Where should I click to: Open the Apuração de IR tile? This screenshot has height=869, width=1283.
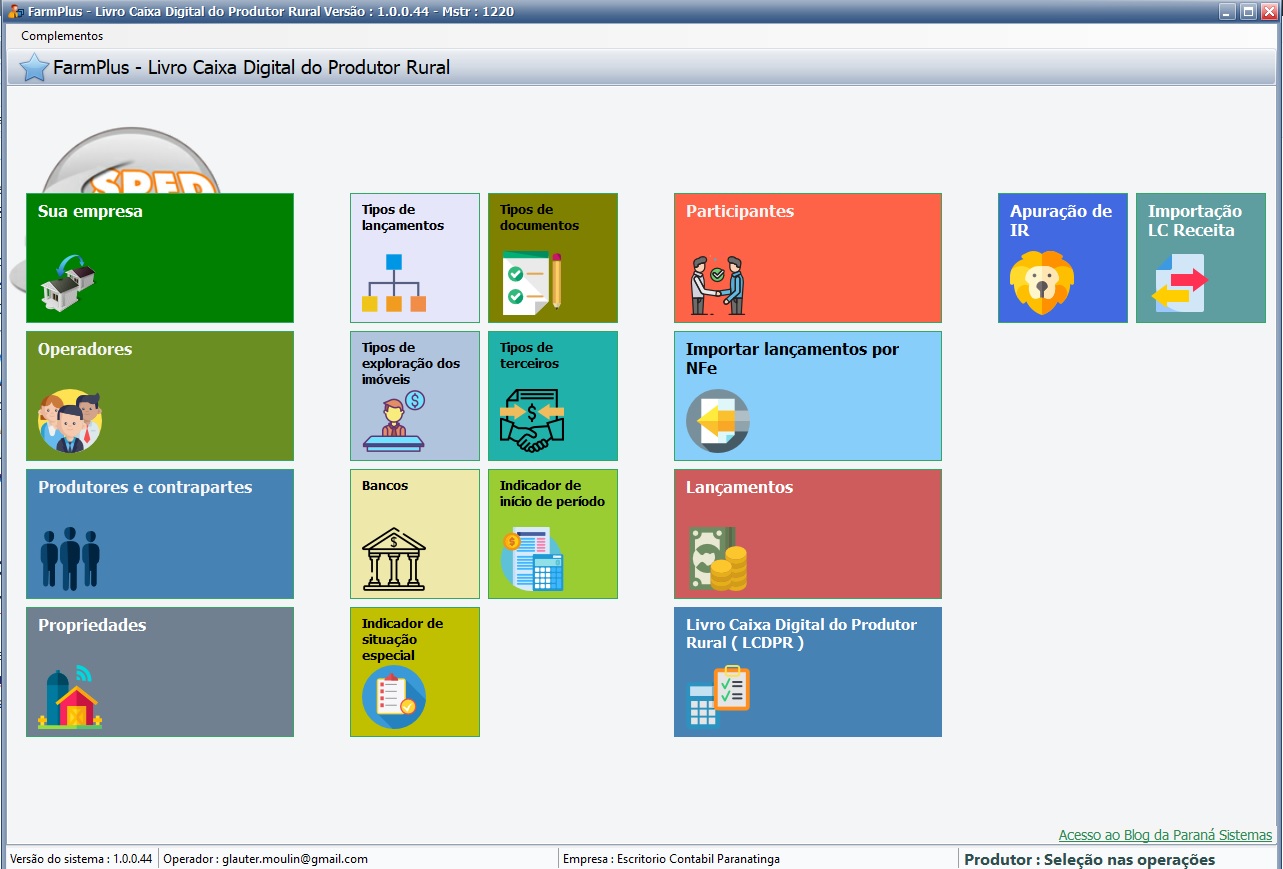[x=1063, y=258]
